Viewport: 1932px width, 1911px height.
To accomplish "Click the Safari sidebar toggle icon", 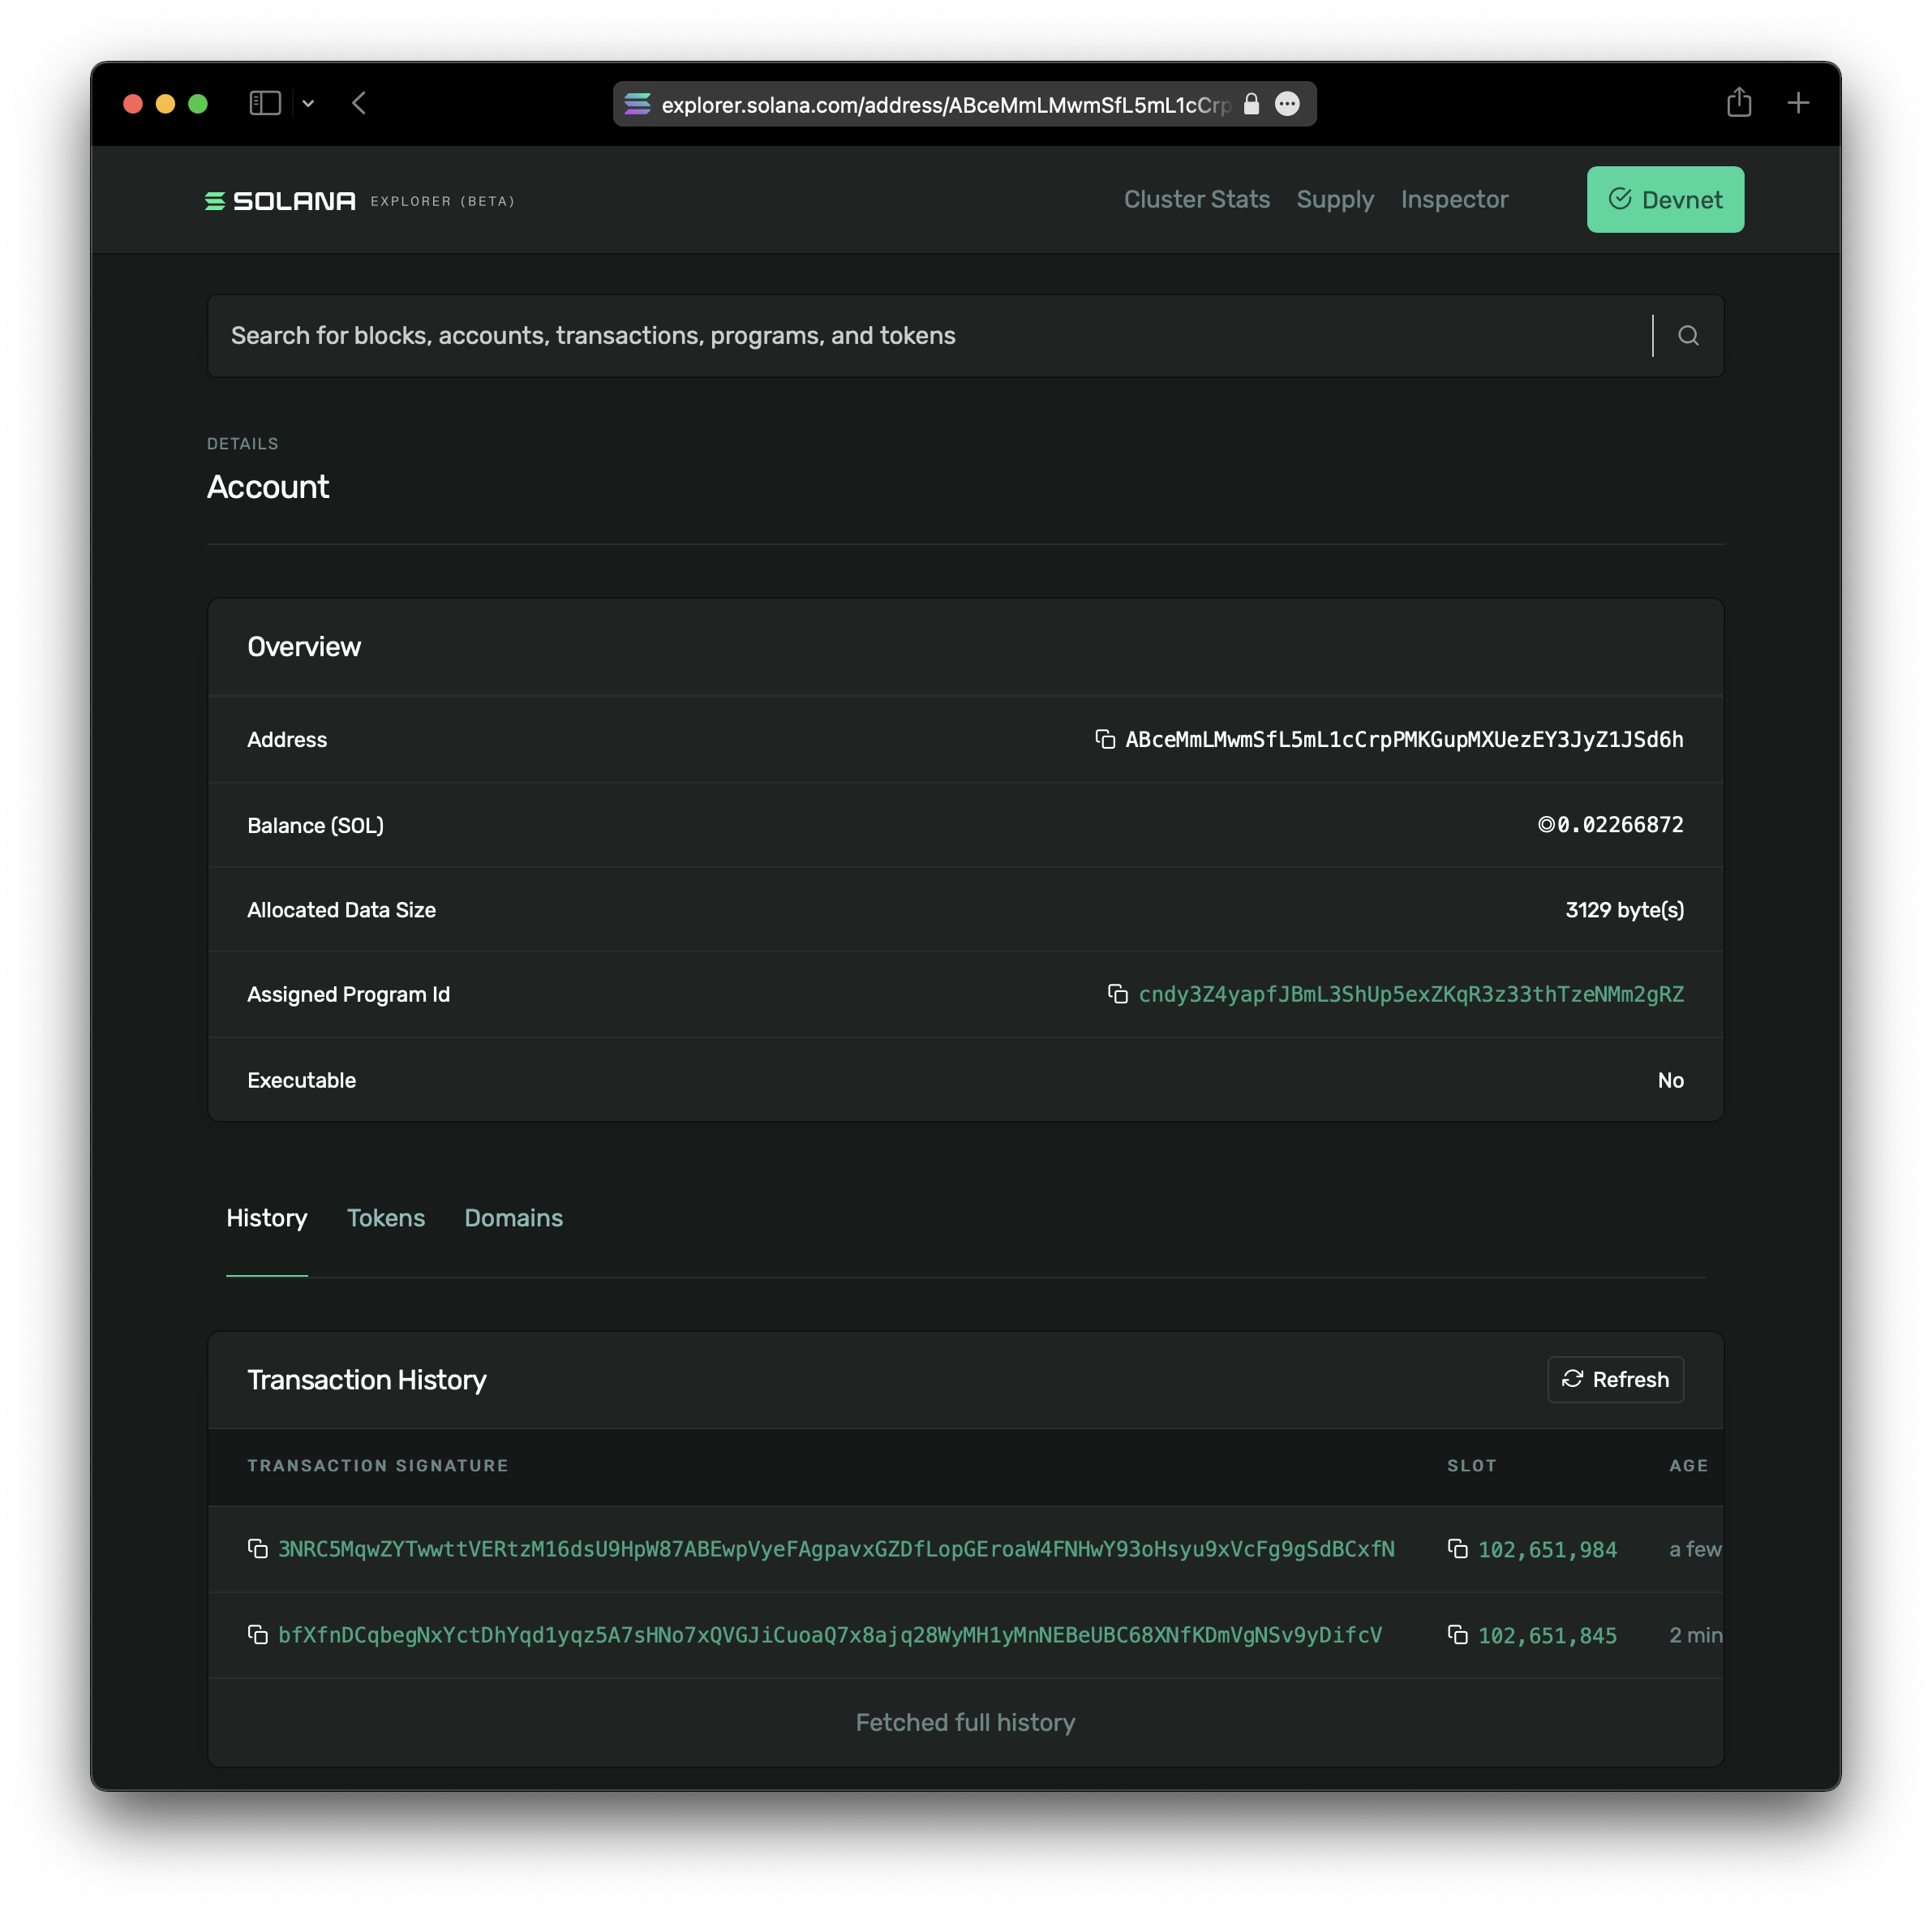I will (x=265, y=103).
